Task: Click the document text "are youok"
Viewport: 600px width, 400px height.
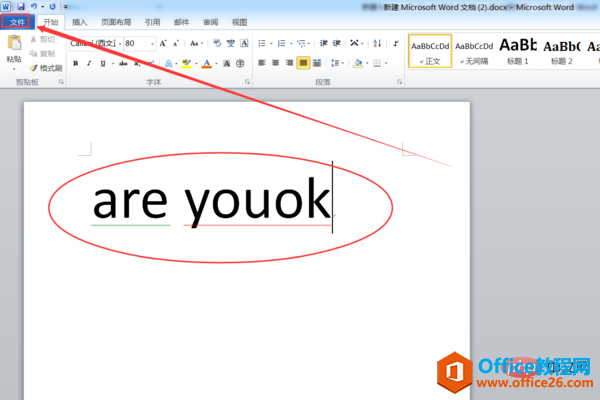Action: point(212,201)
